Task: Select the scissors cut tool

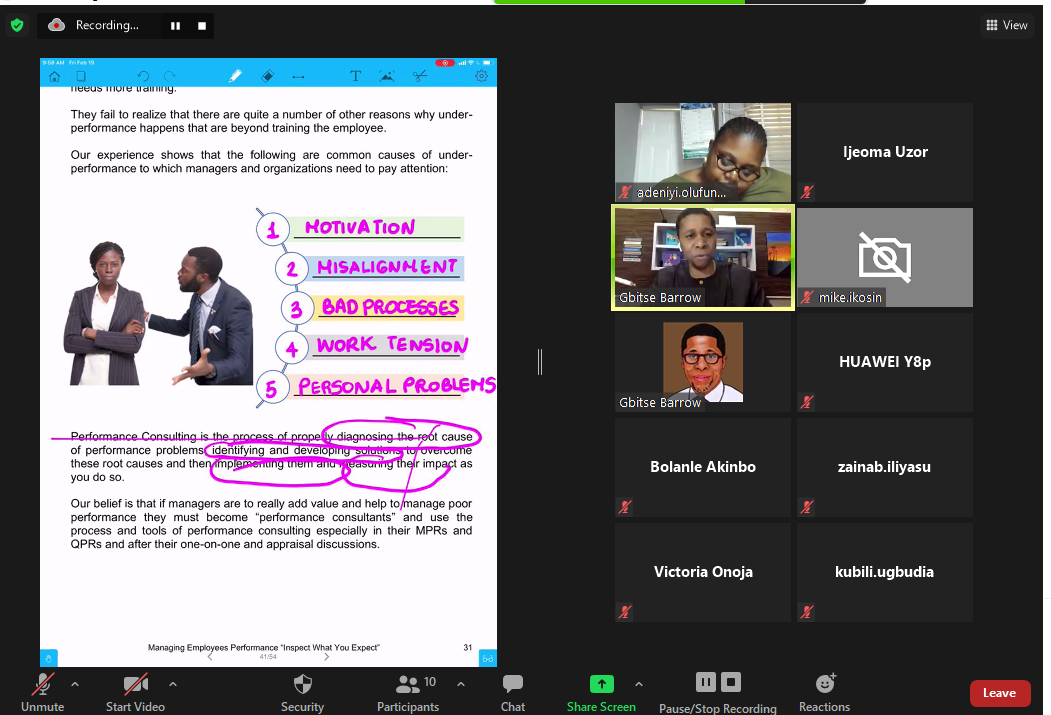Action: pos(420,76)
